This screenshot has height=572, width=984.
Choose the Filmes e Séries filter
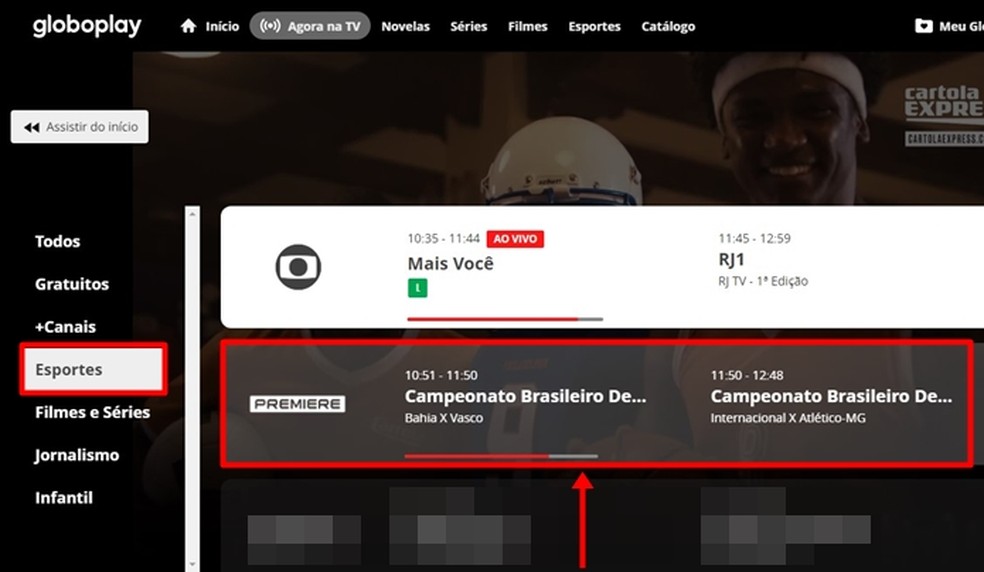pyautogui.click(x=92, y=412)
